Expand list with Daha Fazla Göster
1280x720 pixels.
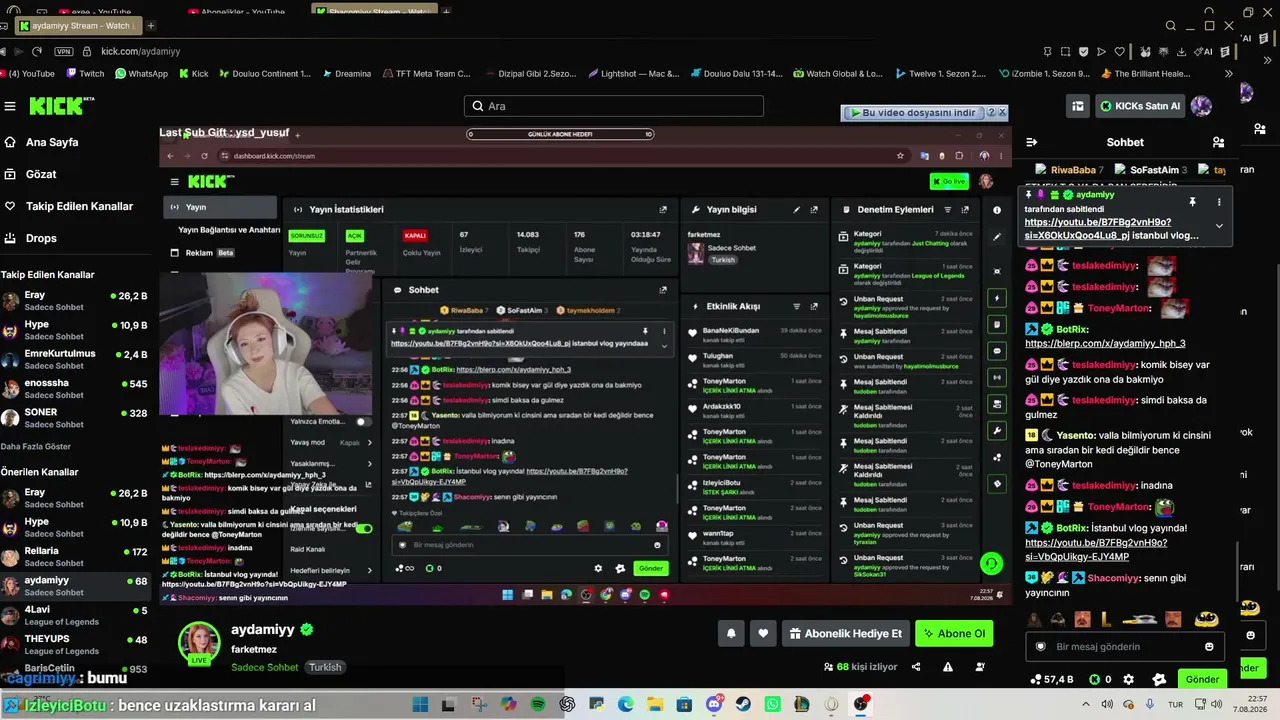coord(36,446)
